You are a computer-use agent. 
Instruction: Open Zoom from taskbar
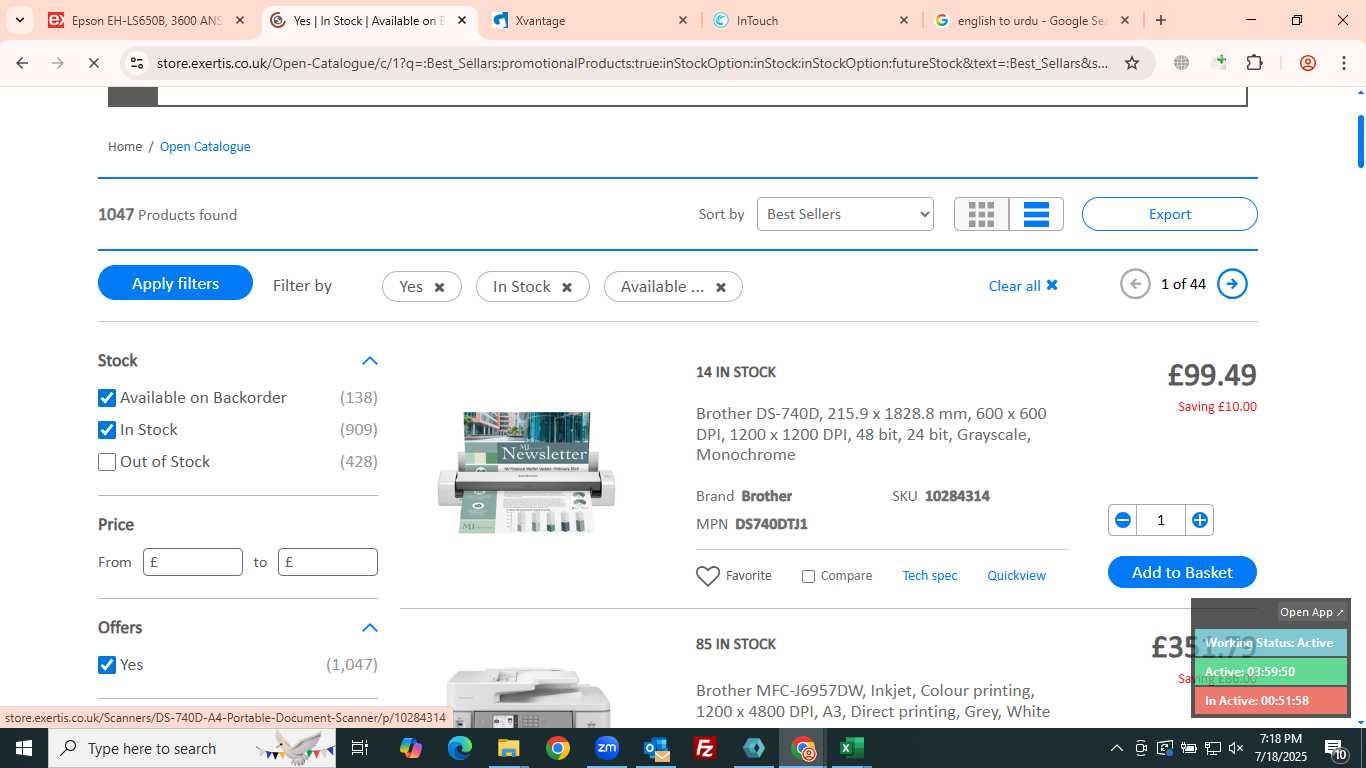(607, 748)
